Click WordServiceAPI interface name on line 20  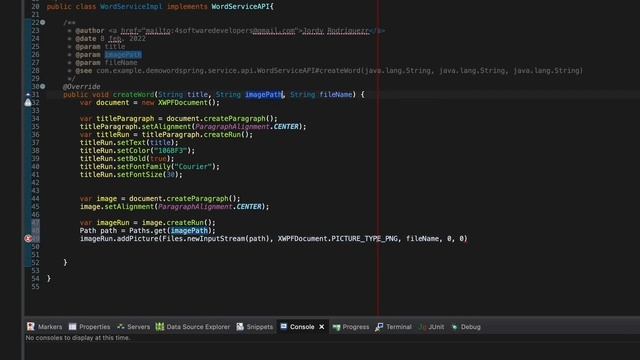click(x=240, y=7)
